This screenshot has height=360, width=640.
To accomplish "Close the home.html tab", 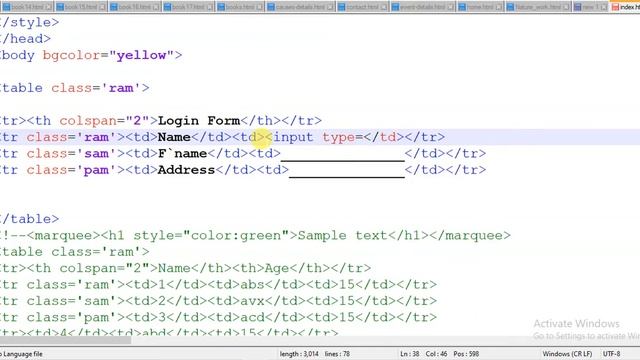I will pyautogui.click(x=500, y=7).
